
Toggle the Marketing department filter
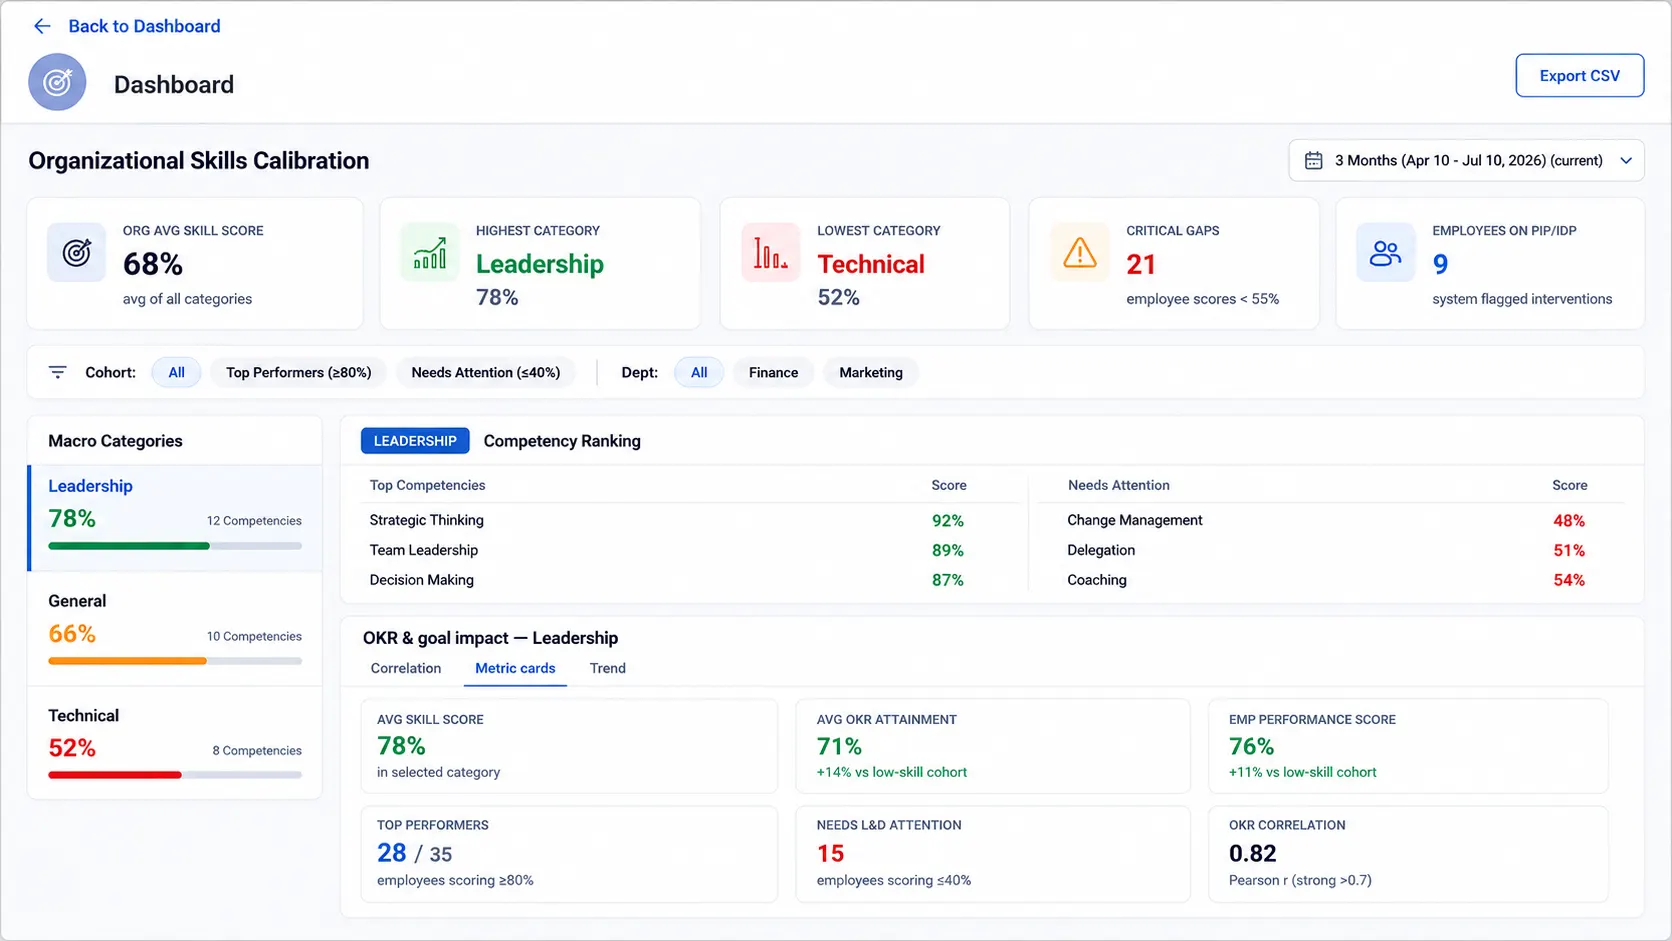tap(871, 372)
